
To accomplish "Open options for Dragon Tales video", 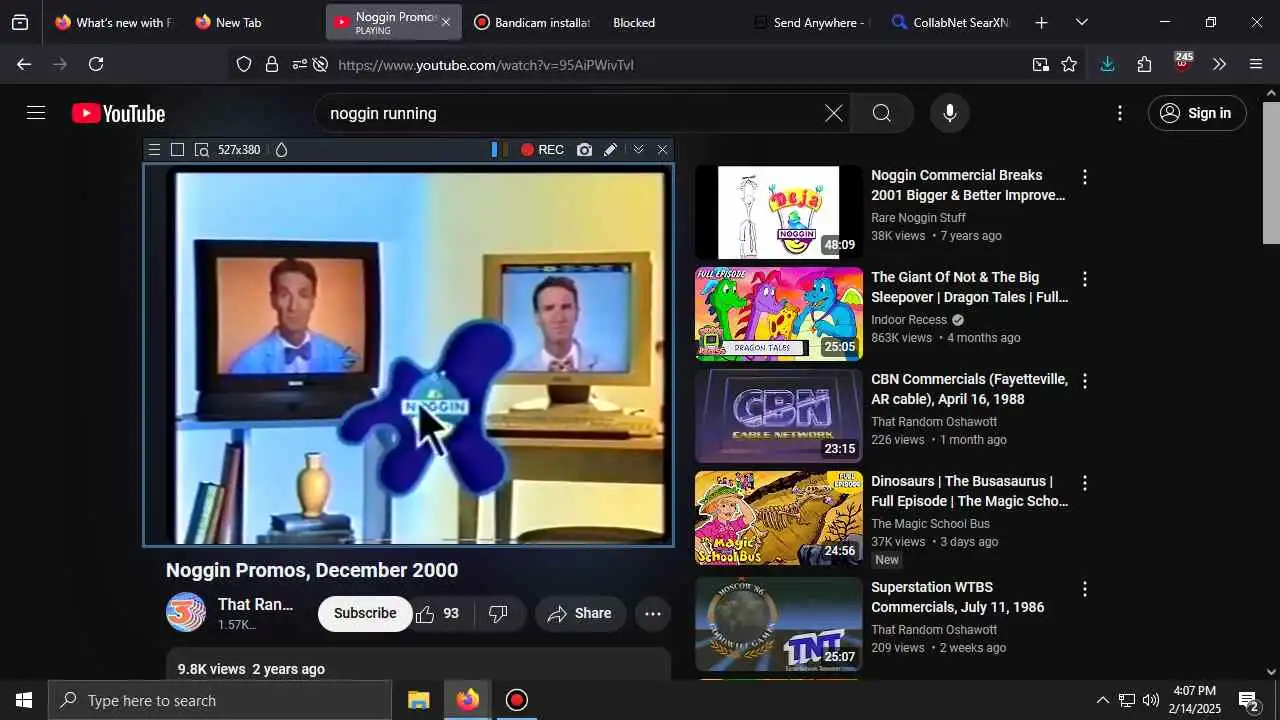I will click(x=1084, y=279).
